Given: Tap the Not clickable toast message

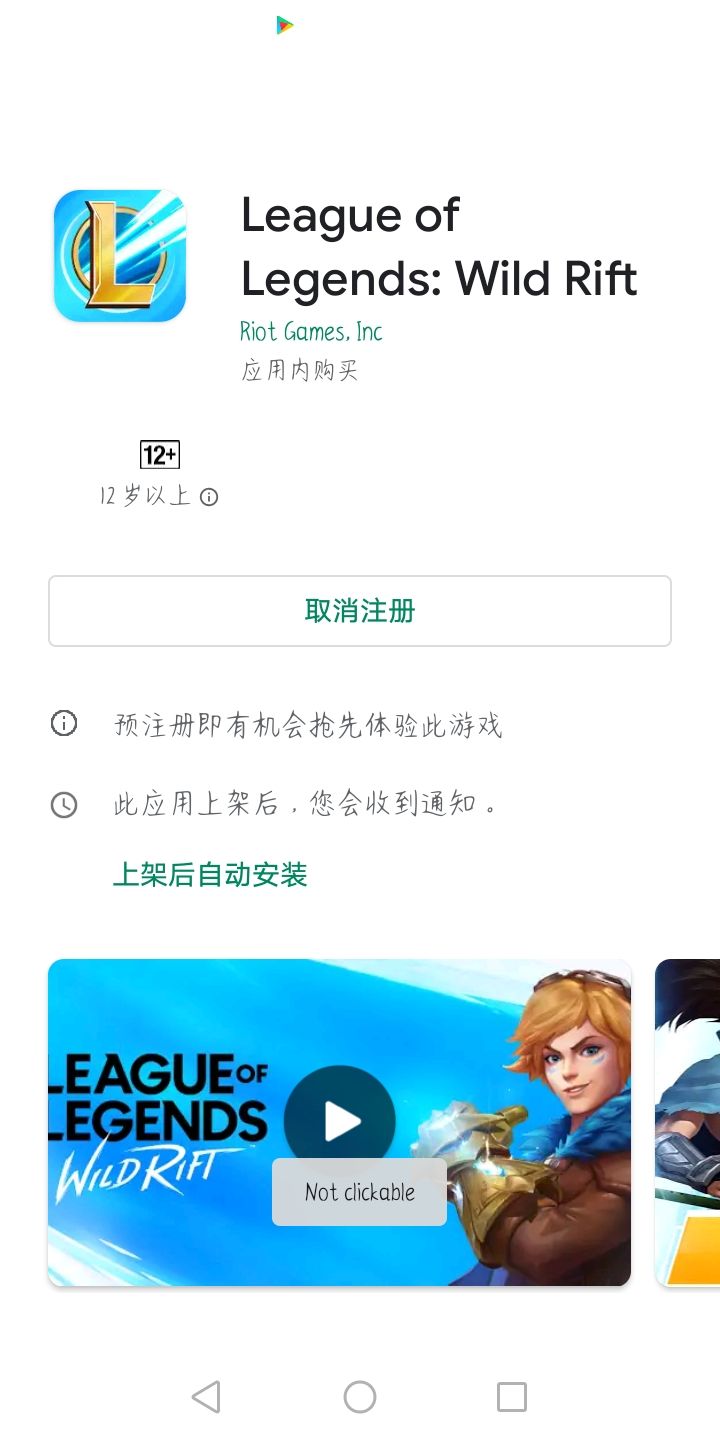Looking at the screenshot, I should 360,1192.
